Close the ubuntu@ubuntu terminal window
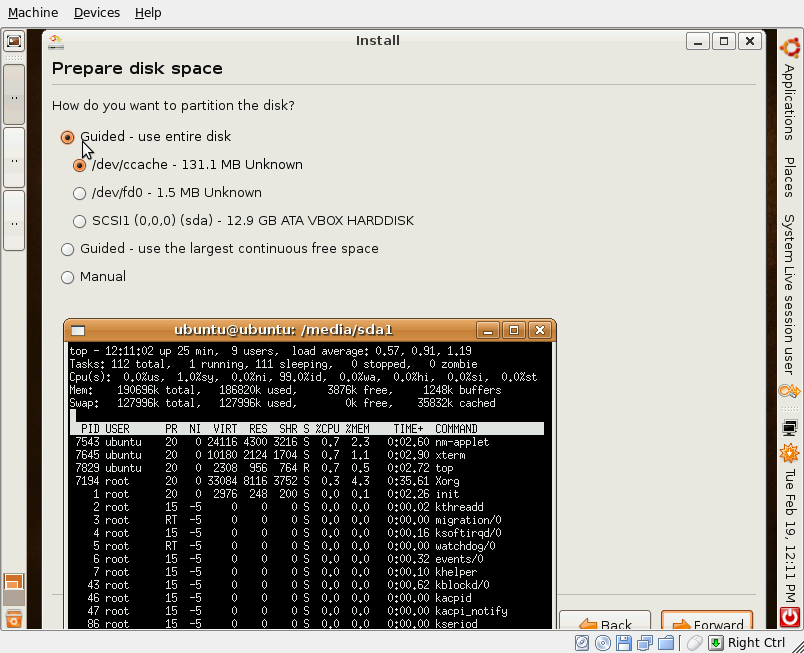The height and width of the screenshot is (653, 804). 539,330
